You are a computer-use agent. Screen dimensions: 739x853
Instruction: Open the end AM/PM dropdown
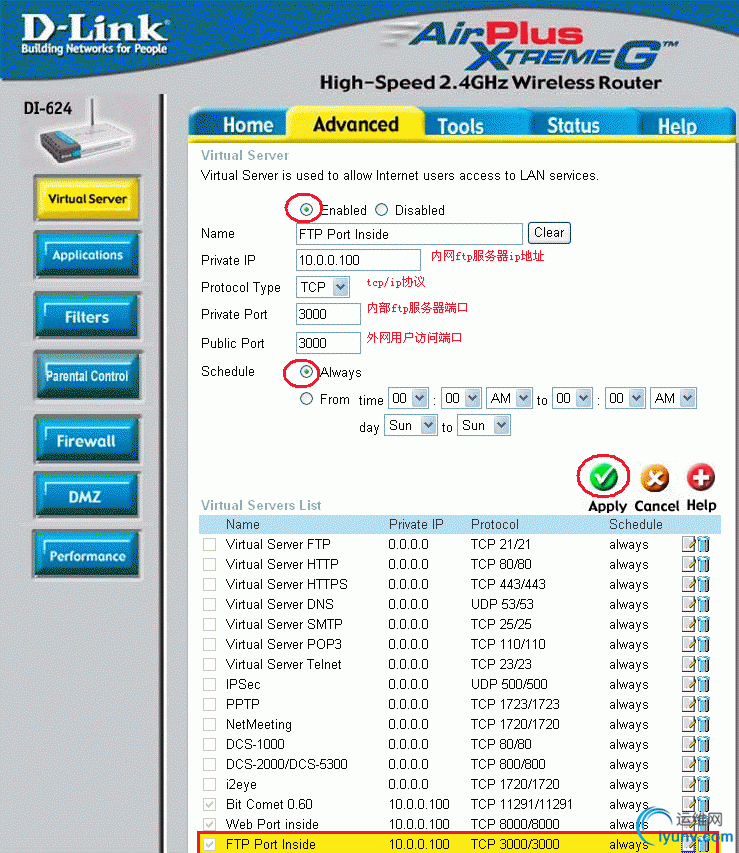(x=673, y=398)
